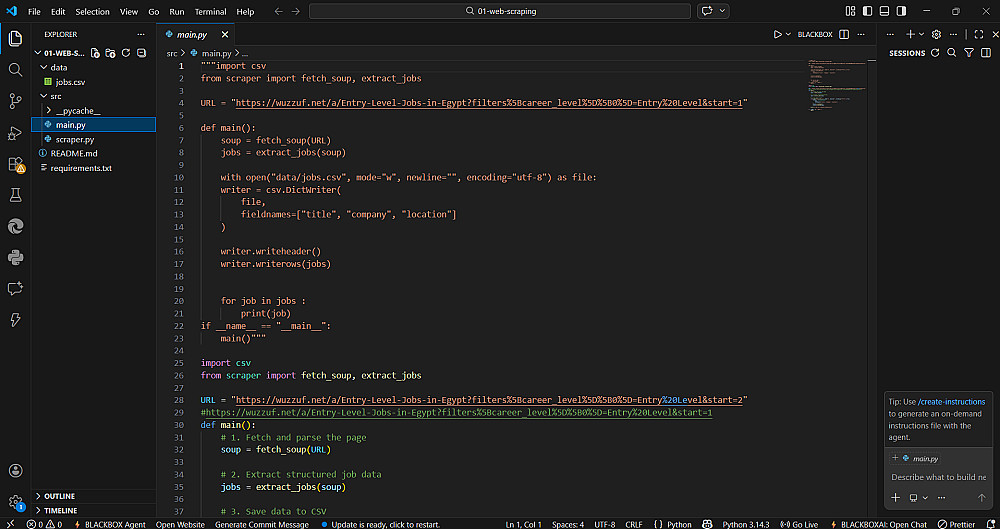Click the Search icon in activity bar
Image resolution: width=1000 pixels, height=529 pixels.
point(15,70)
